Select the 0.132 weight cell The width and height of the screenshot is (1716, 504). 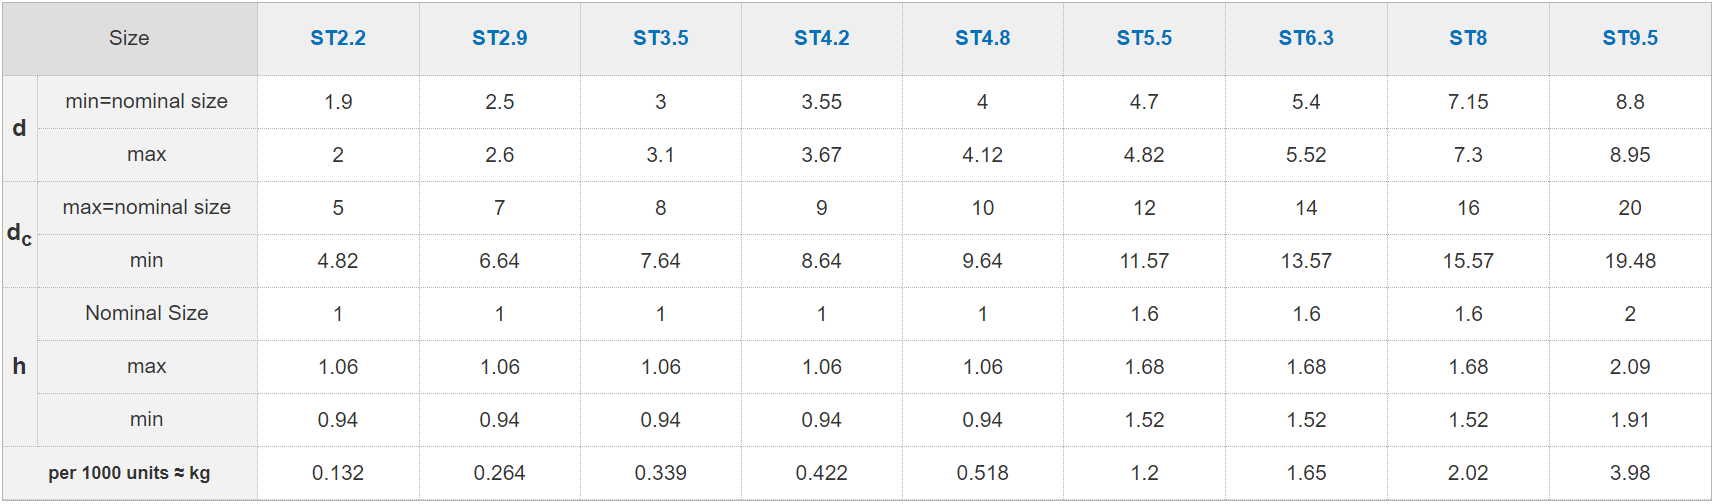tap(338, 473)
